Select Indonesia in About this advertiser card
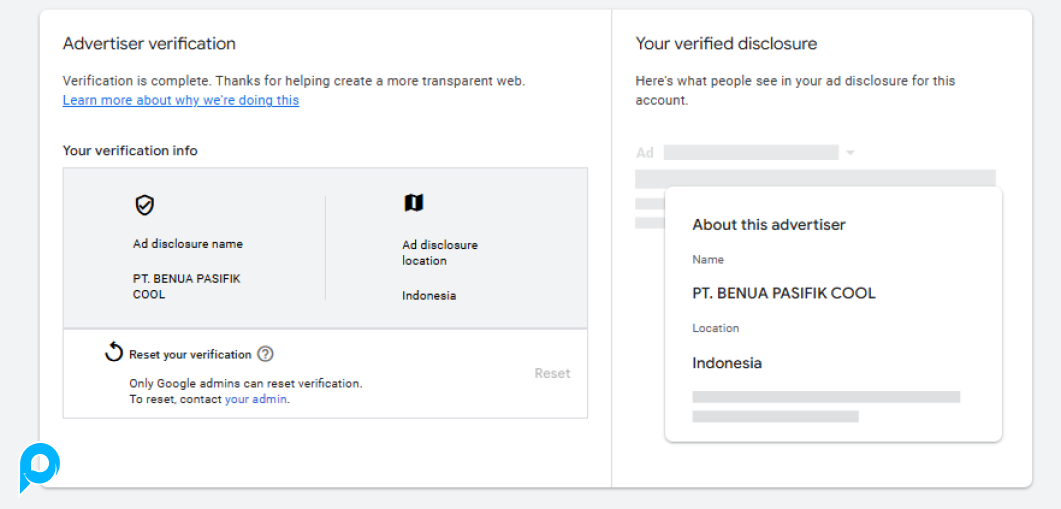 [x=726, y=363]
